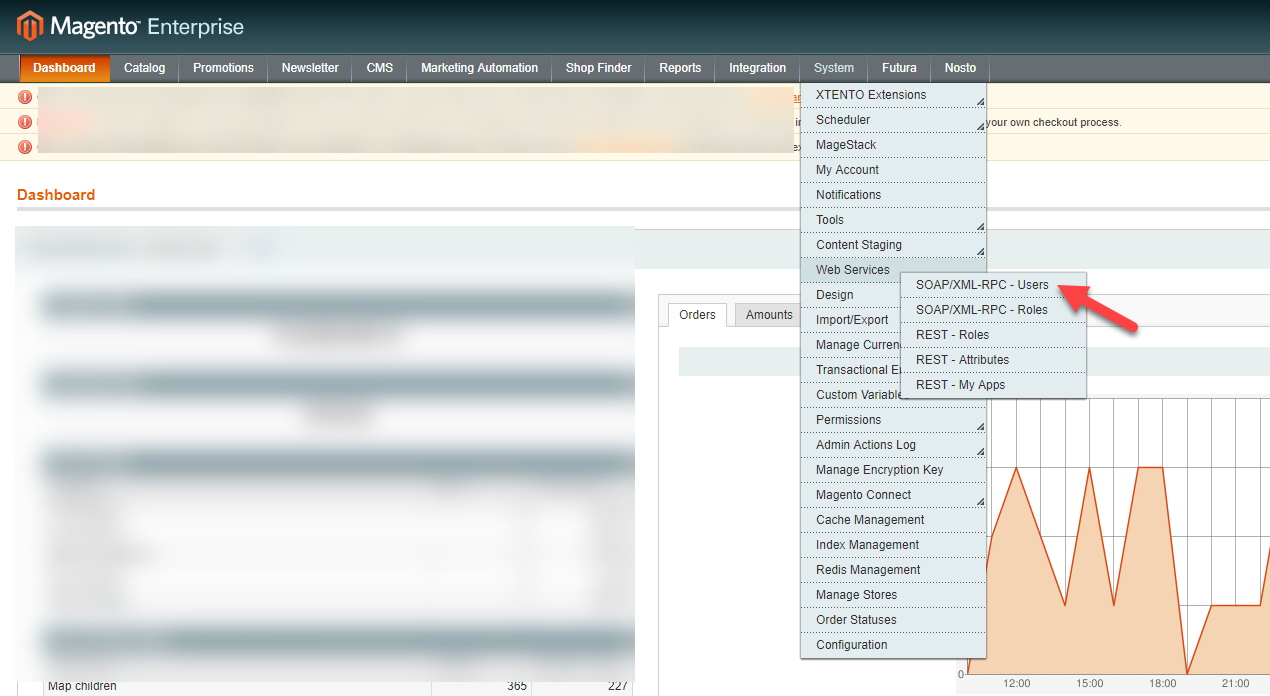Screen dimensions: 1270x696
Task: Click the 15:00 label on the chart axis
Action: [x=1090, y=684]
